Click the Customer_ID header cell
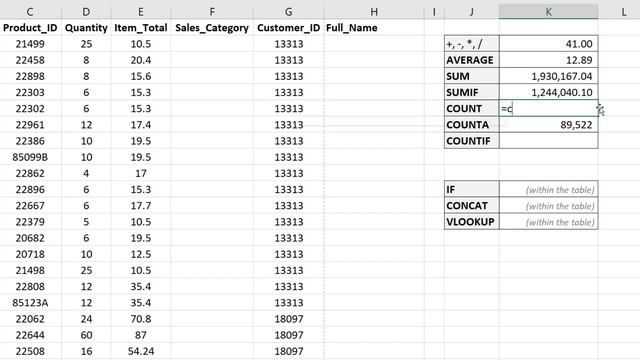The height and width of the screenshot is (360, 640). point(289,28)
